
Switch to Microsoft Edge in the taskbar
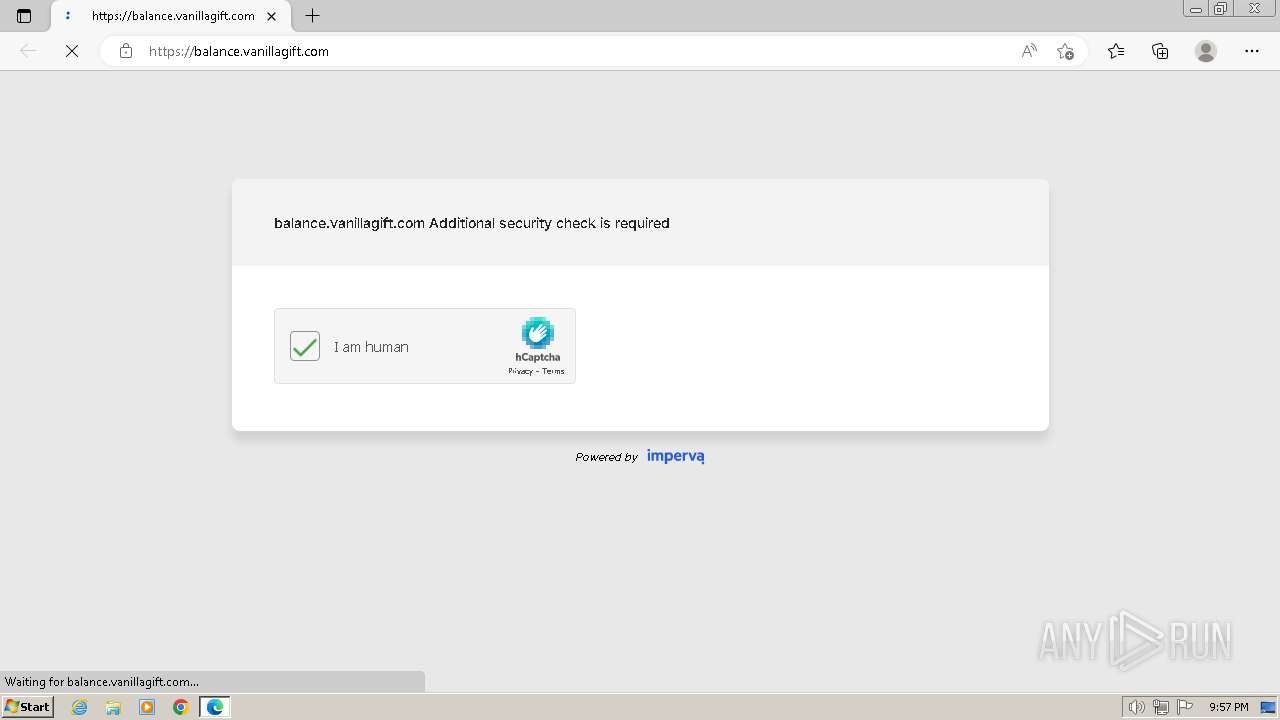pos(215,707)
